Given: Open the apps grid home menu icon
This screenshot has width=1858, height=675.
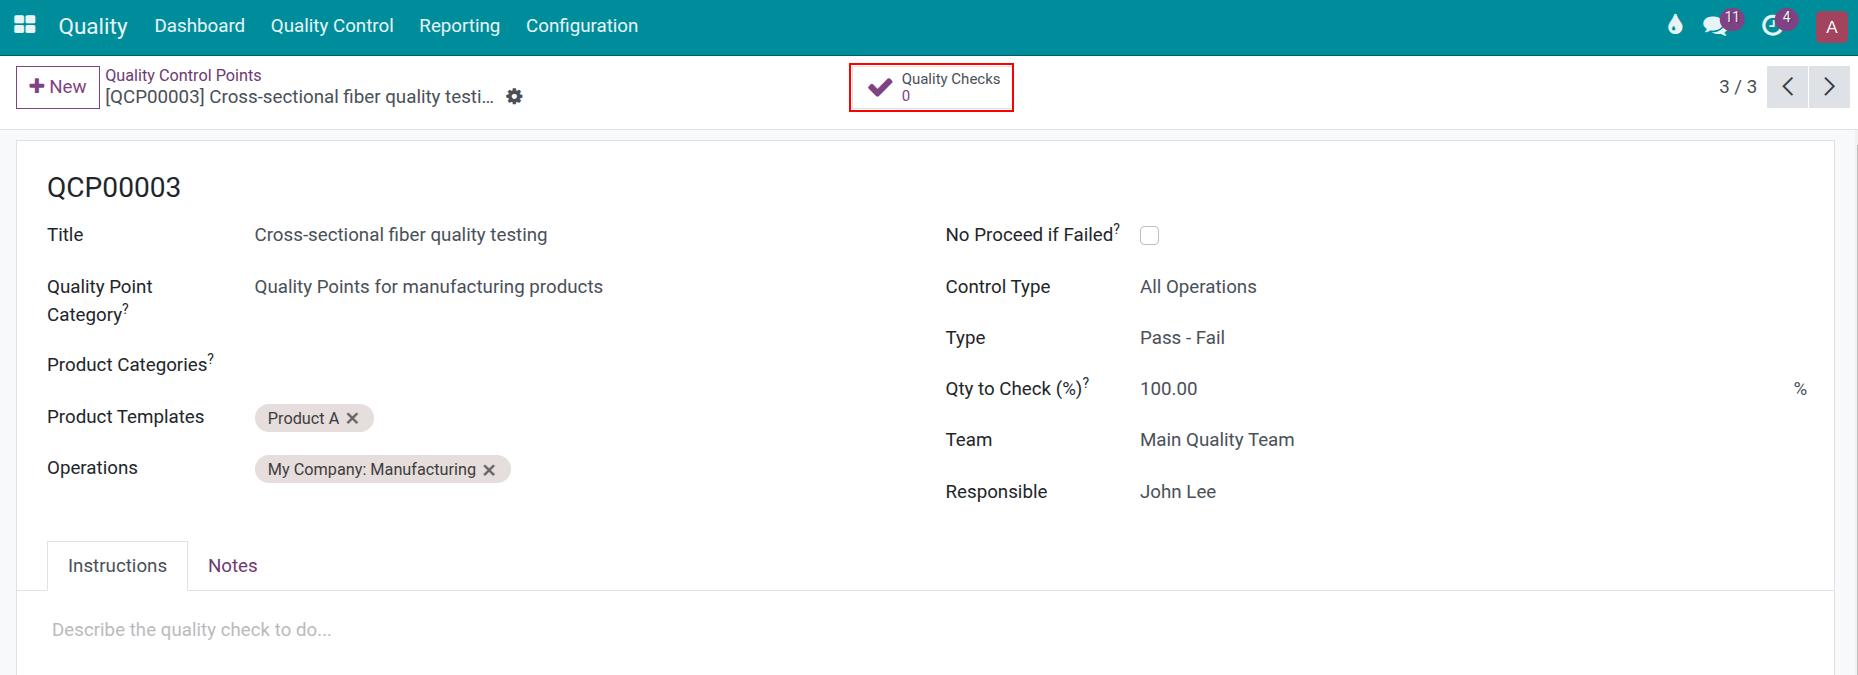Looking at the screenshot, I should click(25, 25).
